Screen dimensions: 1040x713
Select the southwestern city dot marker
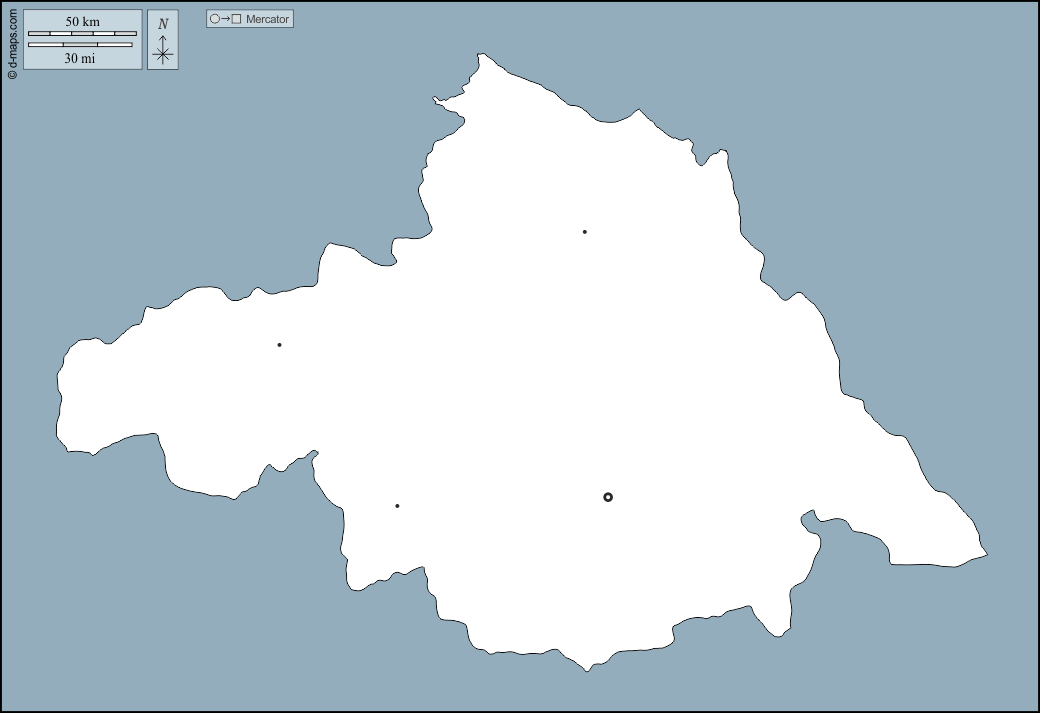[x=397, y=506]
